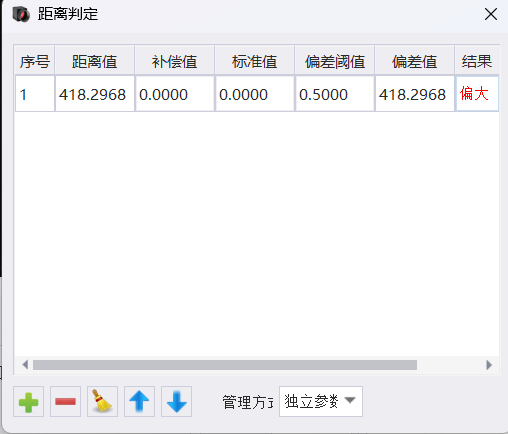508x434 pixels.
Task: Edit the 标准值 cell of row 1
Action: (255, 94)
